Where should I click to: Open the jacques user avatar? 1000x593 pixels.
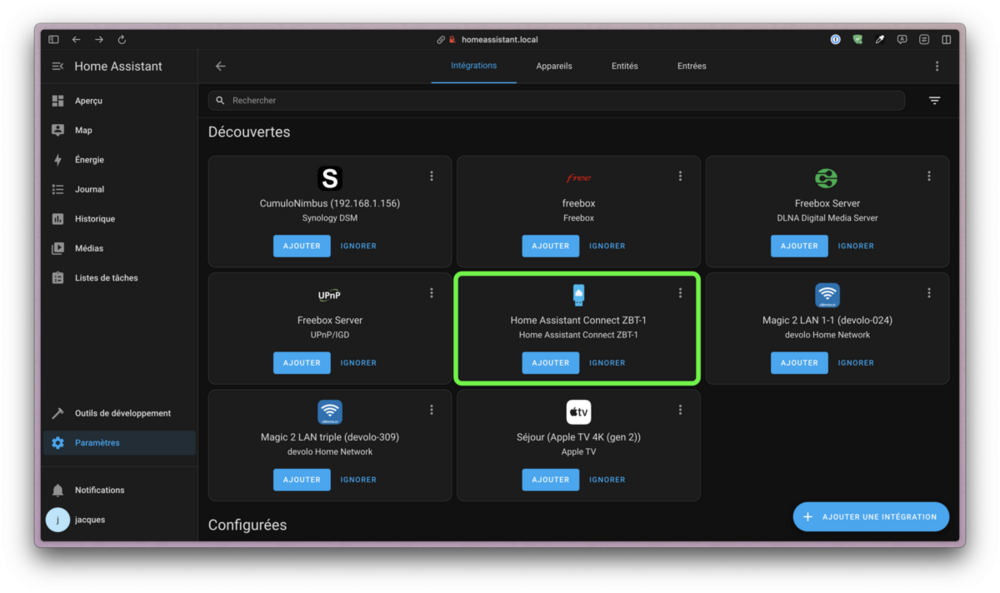coord(57,520)
